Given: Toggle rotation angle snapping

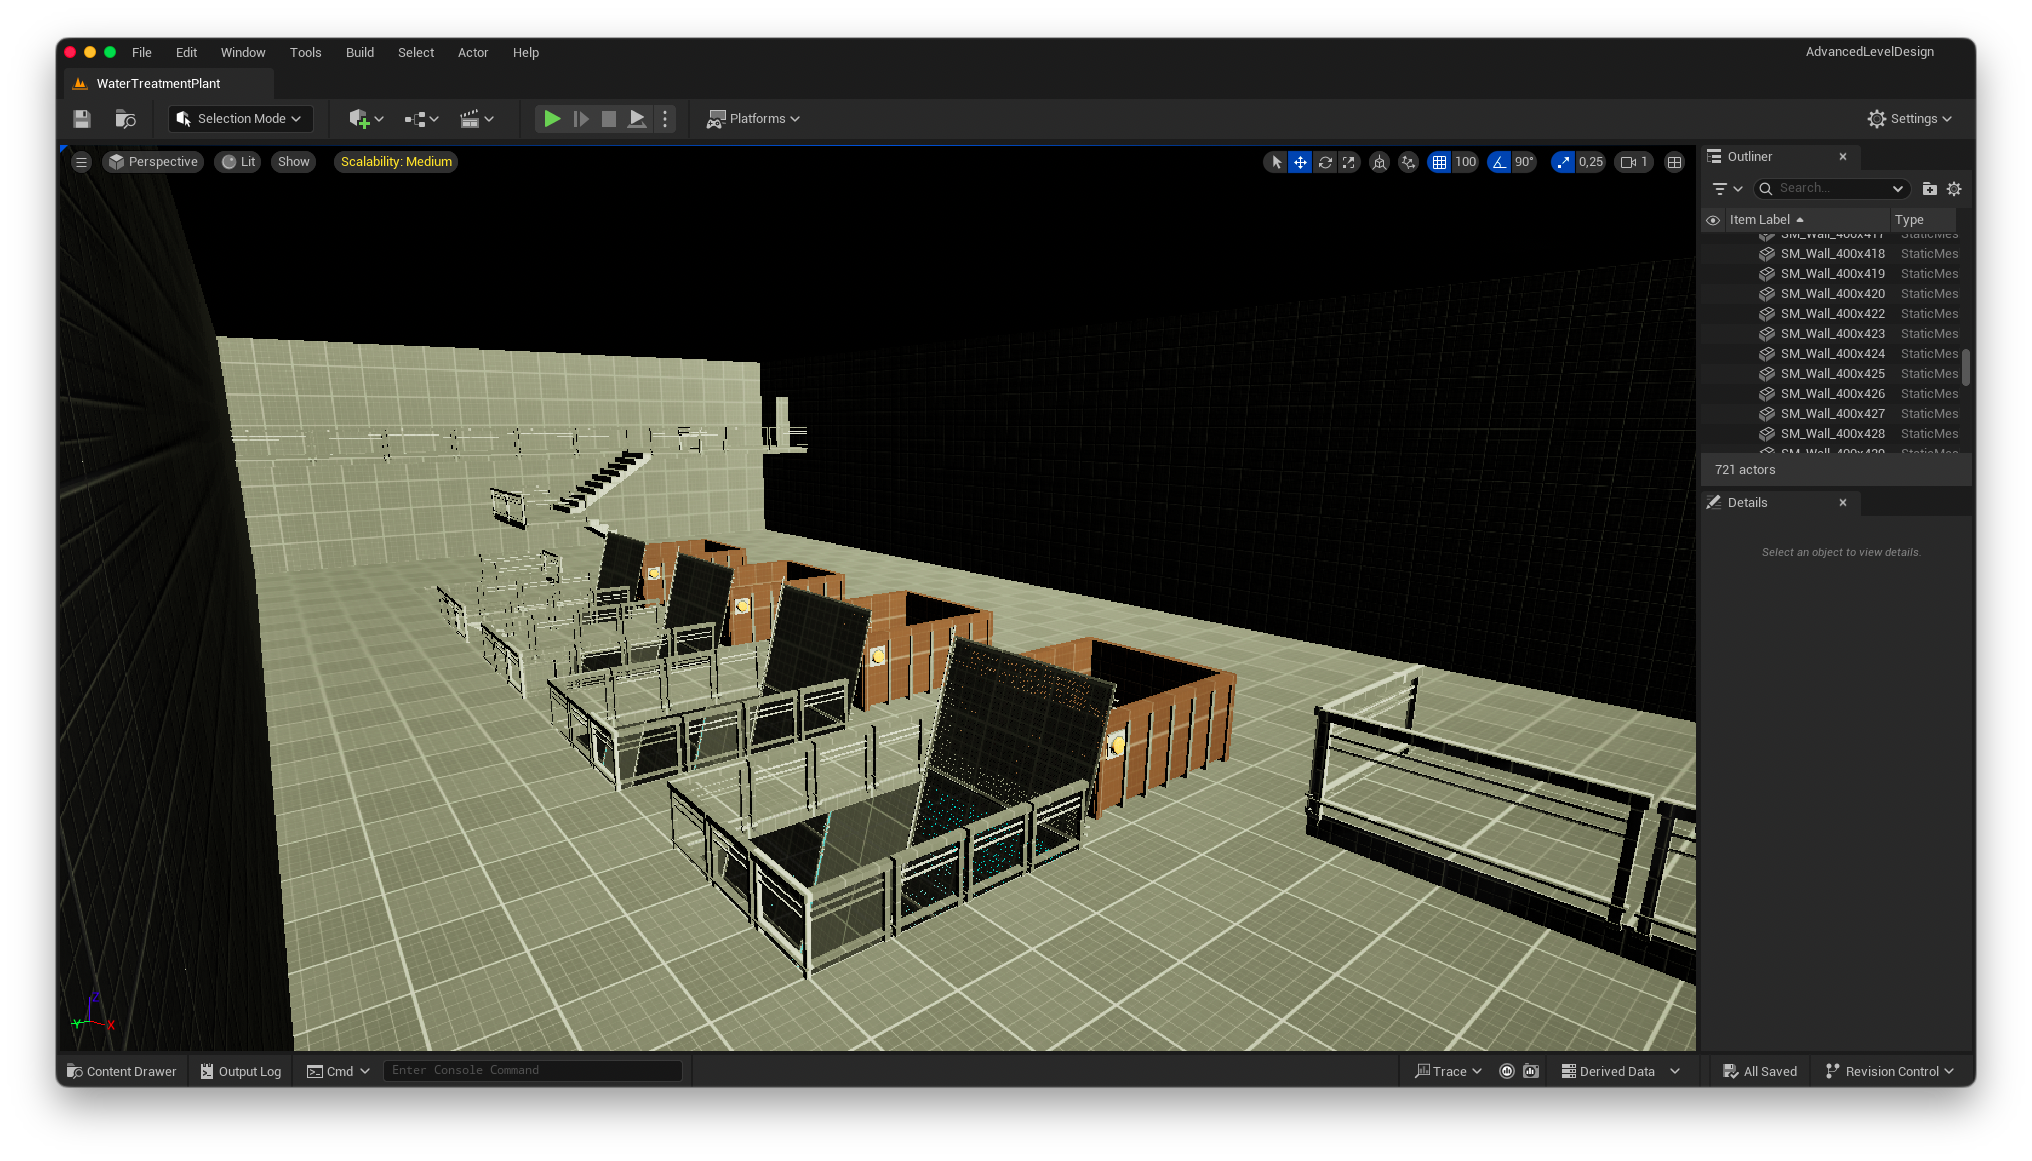Looking at the screenshot, I should coord(1499,162).
